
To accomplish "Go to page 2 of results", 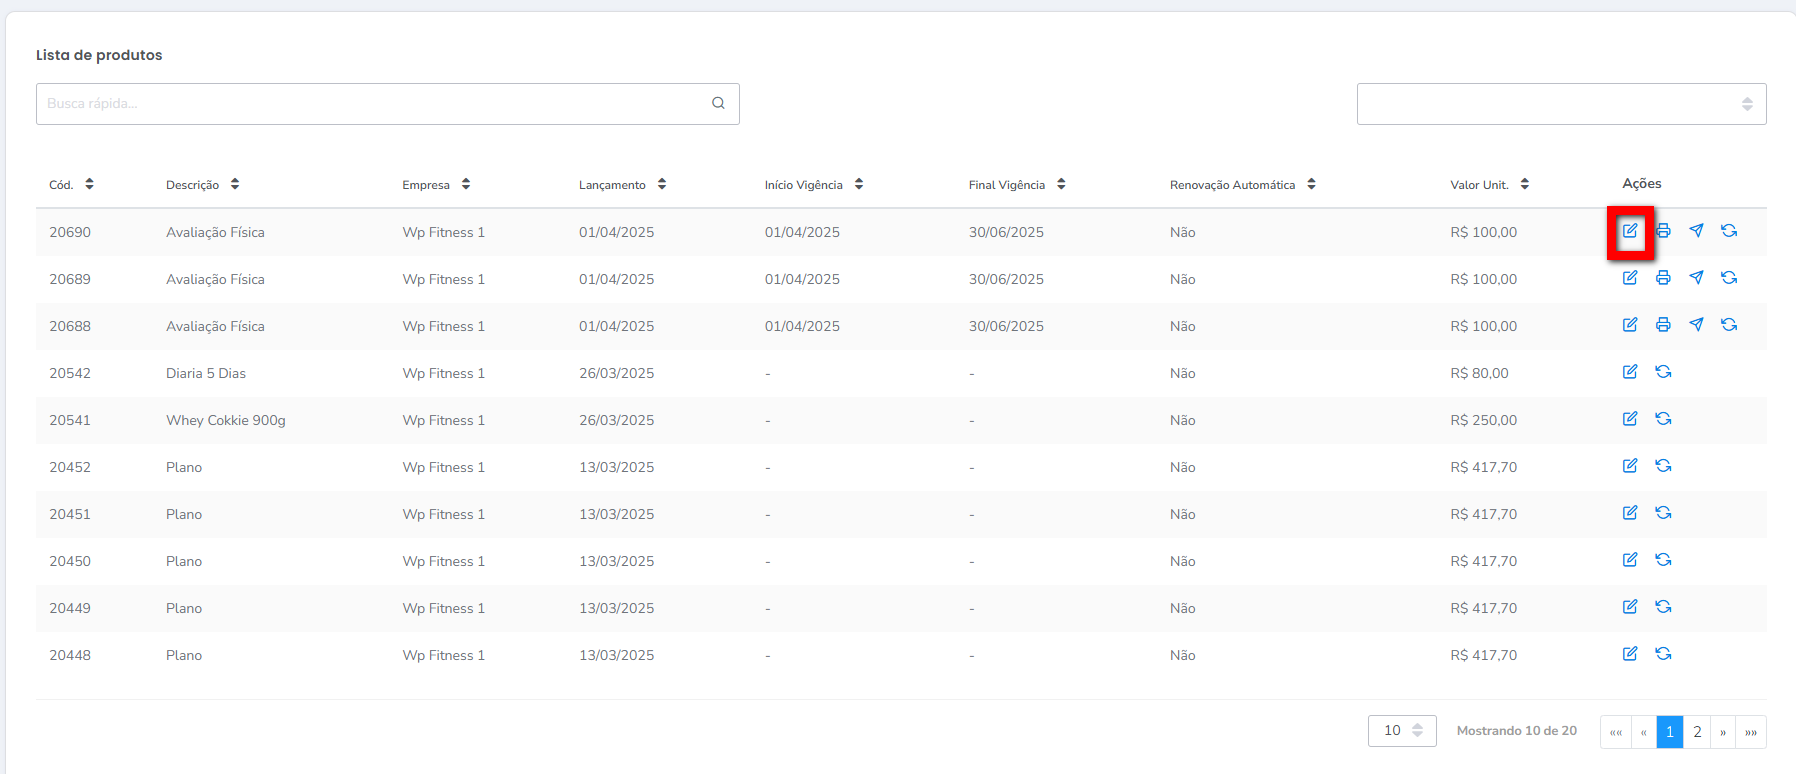I will (x=1697, y=732).
